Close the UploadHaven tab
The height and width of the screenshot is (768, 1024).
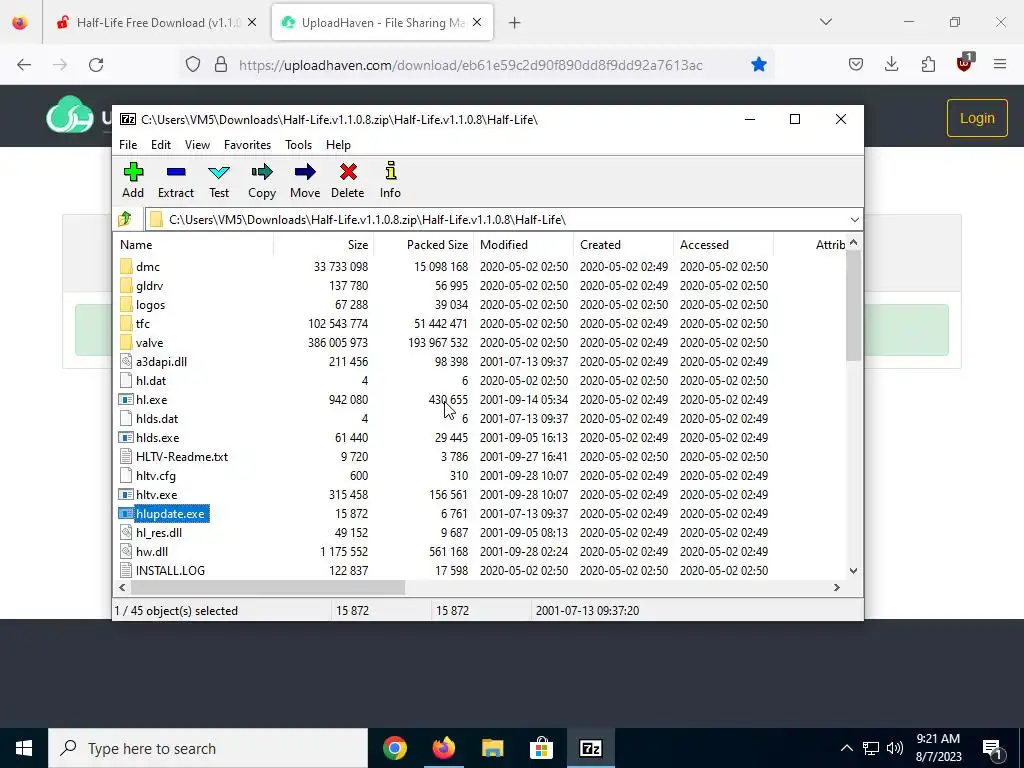(477, 22)
